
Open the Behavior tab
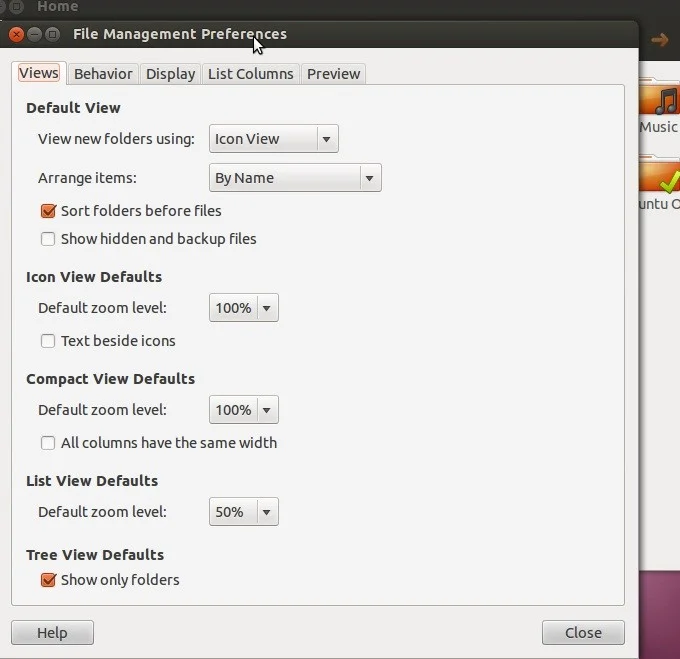[x=103, y=74]
